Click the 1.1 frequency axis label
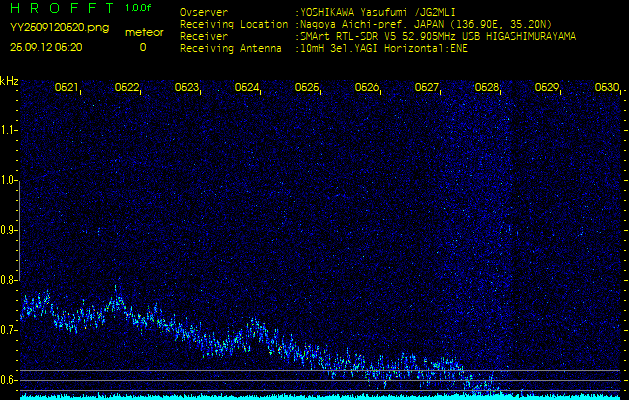 pos(9,130)
